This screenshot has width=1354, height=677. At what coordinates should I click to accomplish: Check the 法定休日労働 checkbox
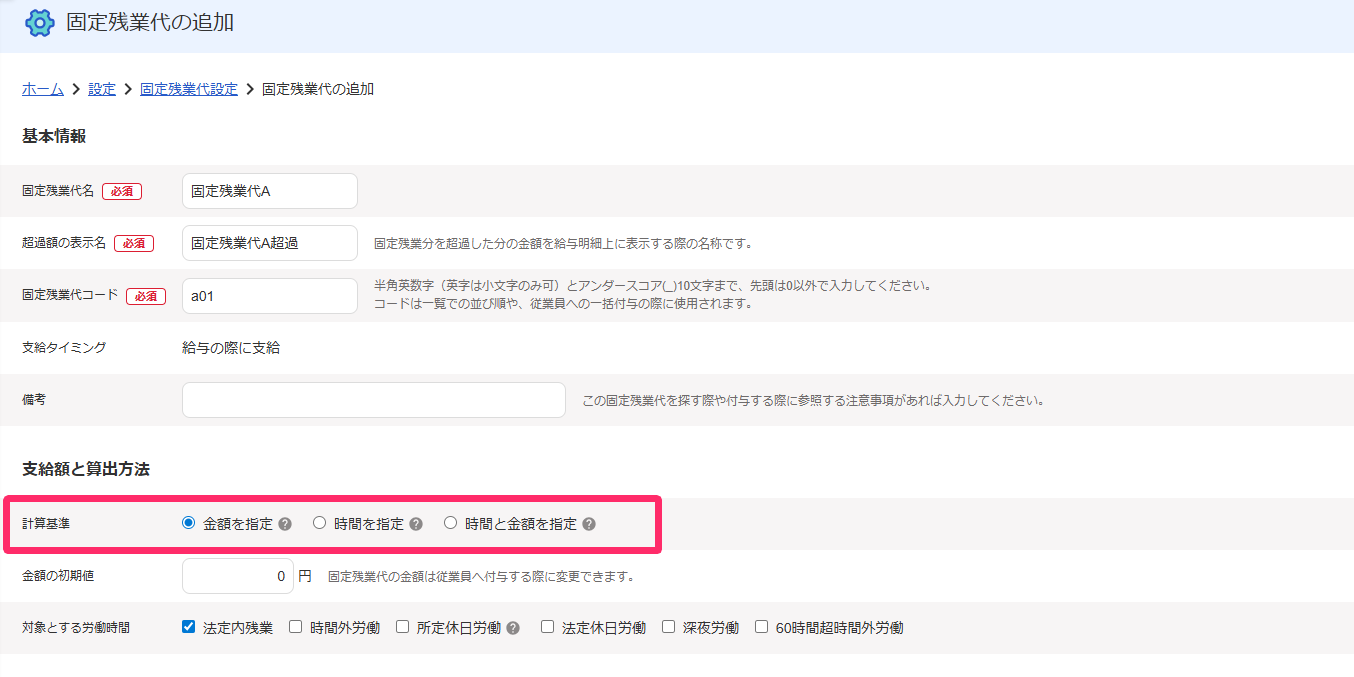point(548,627)
